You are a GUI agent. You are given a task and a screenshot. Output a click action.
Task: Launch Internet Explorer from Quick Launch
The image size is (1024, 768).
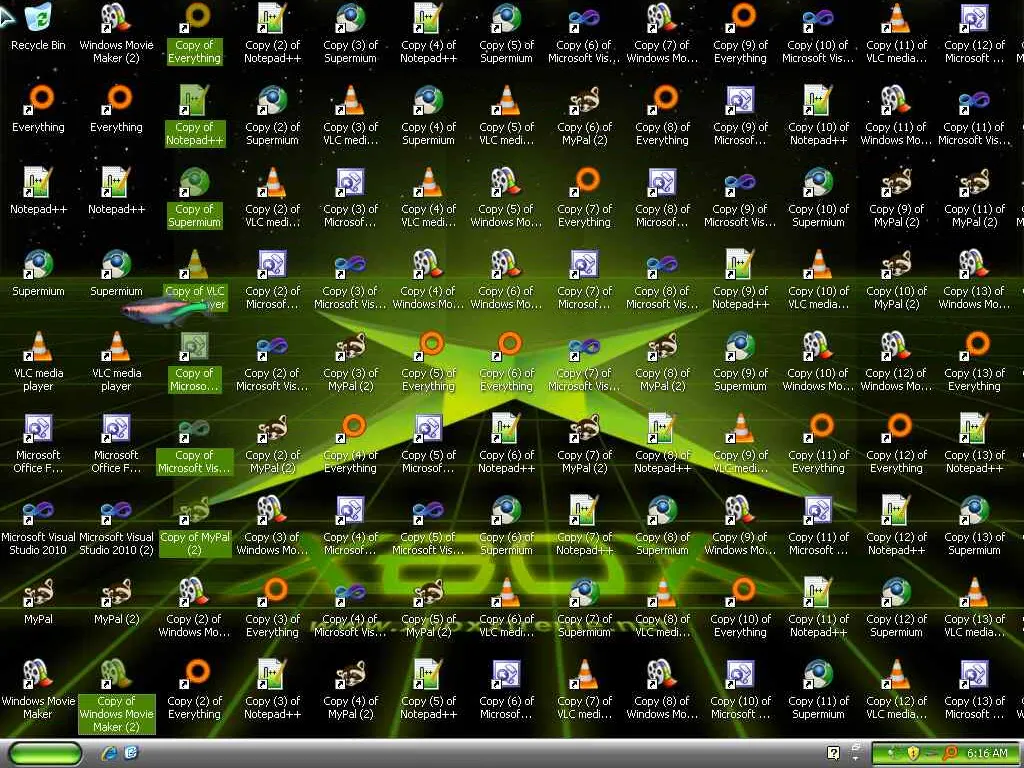109,753
